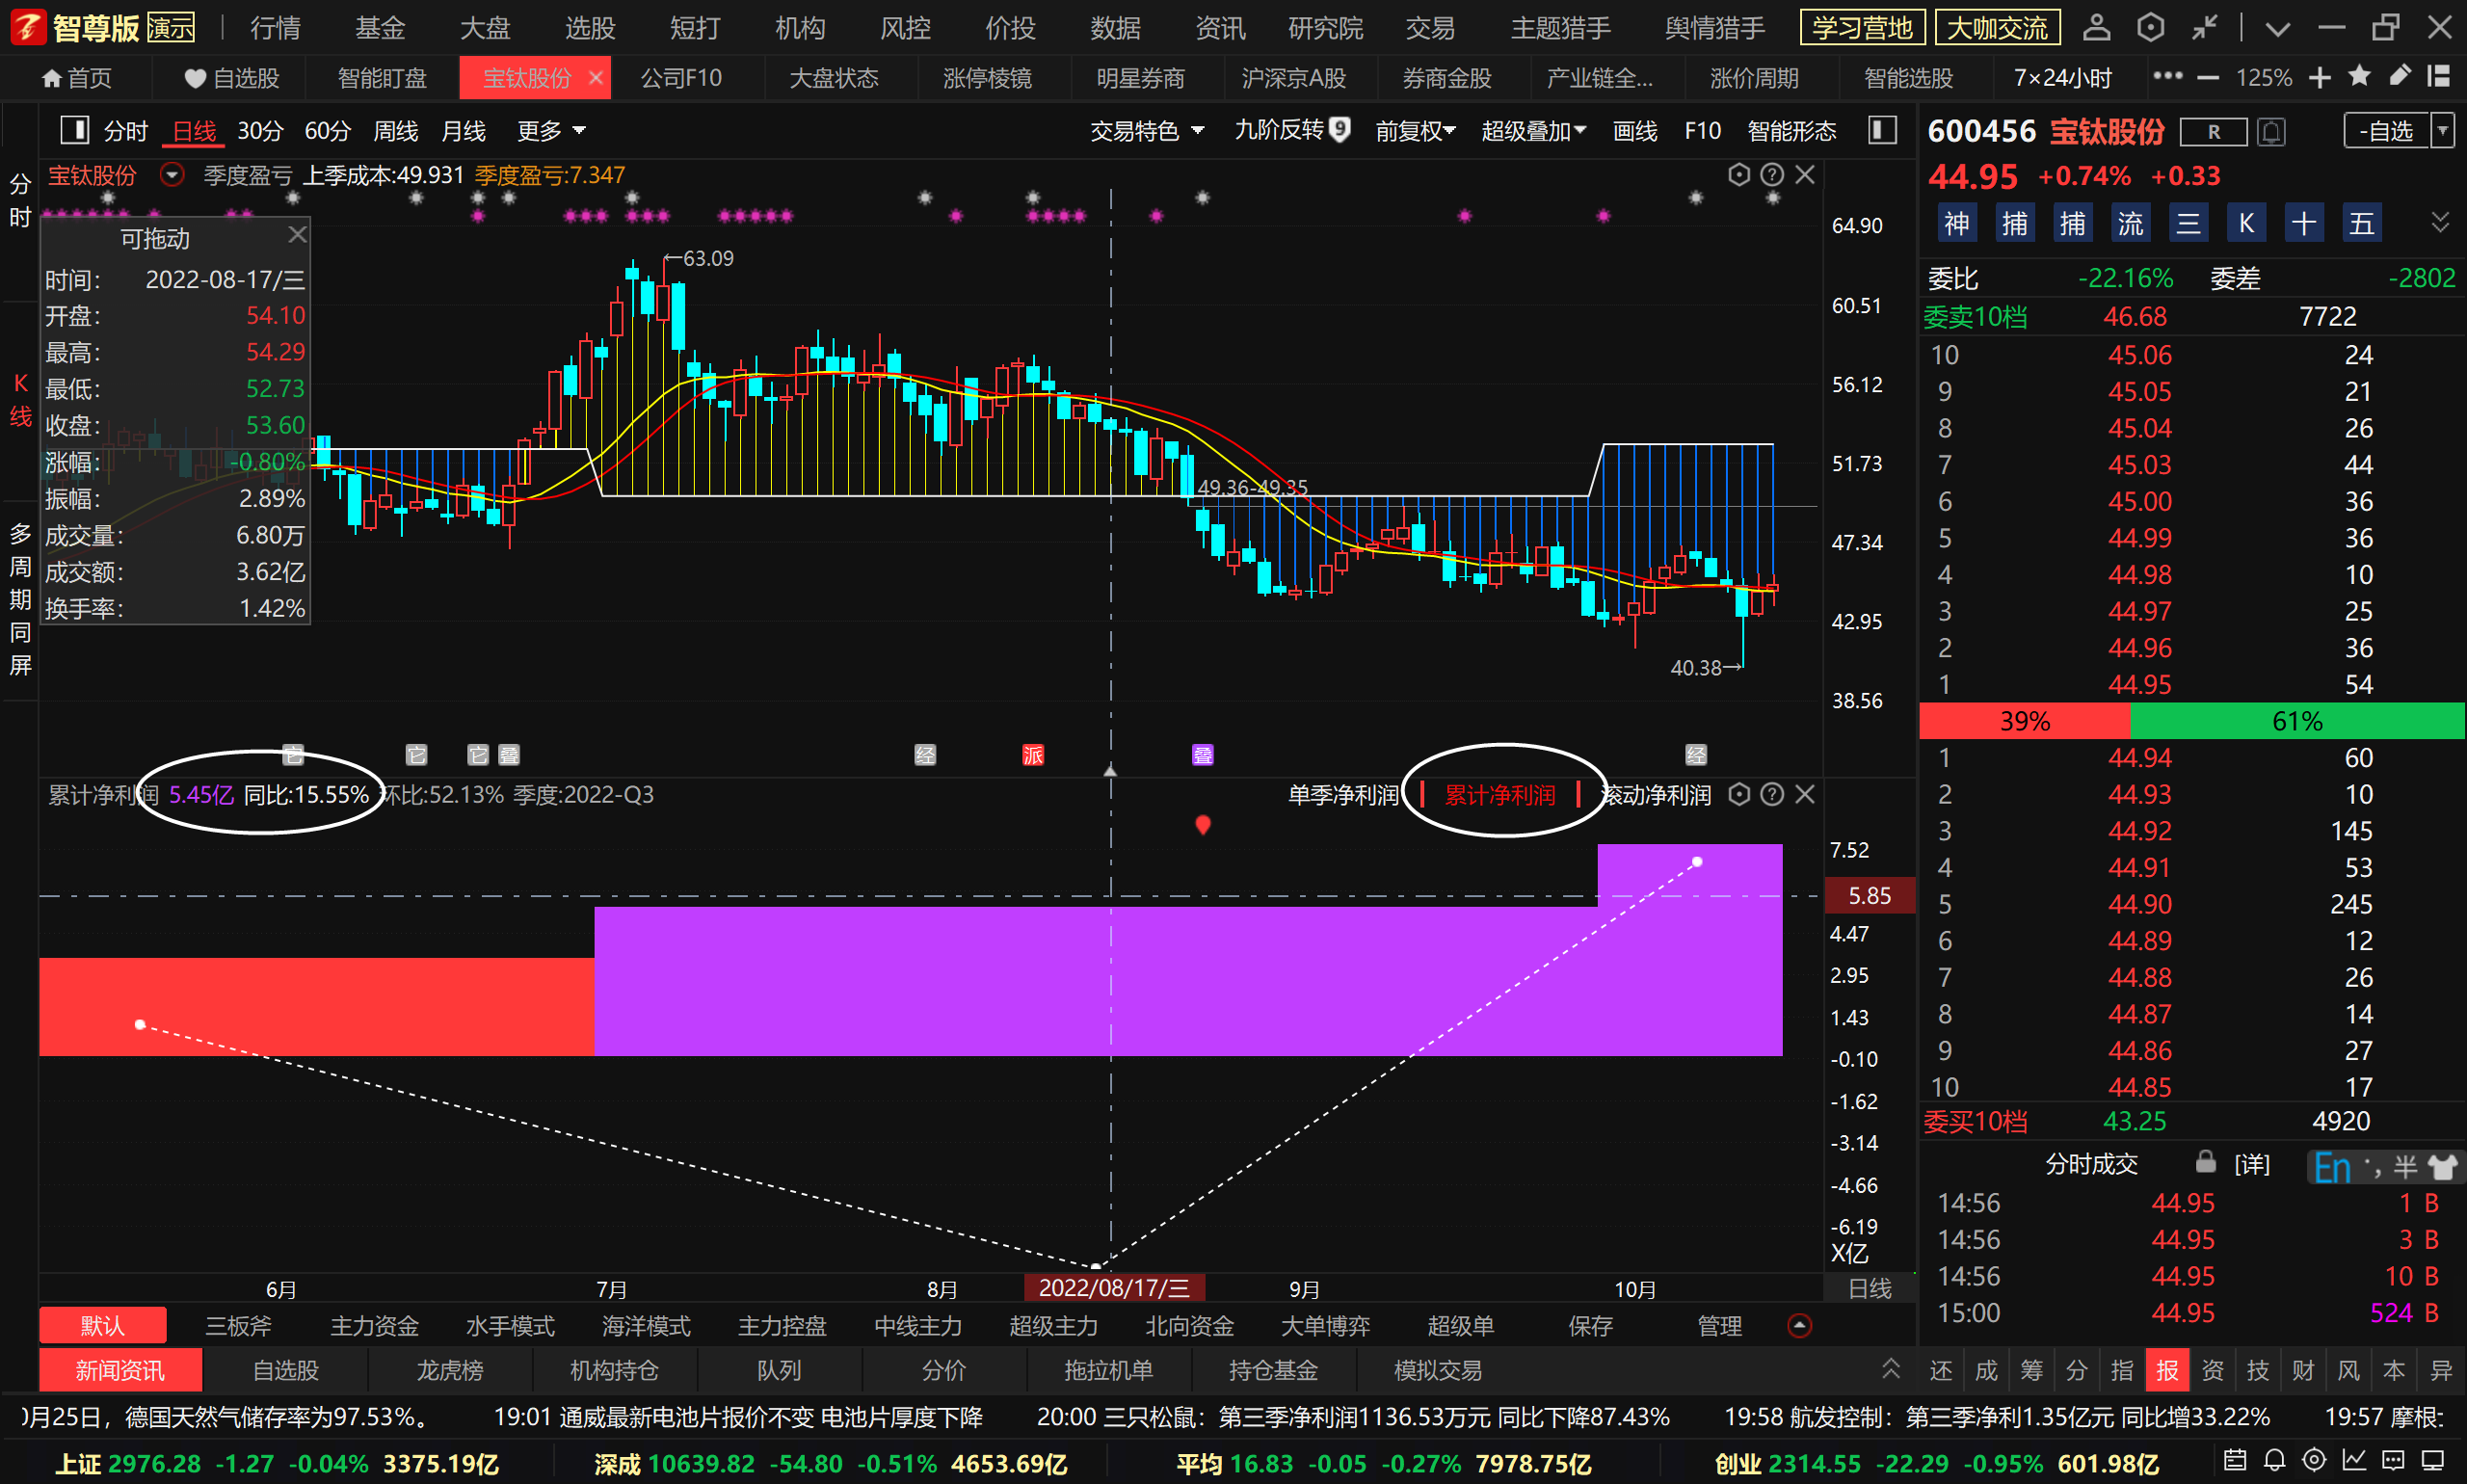The height and width of the screenshot is (1484, 2467).
Task: Click the compress-arrows icon in the title bar
Action: click(2204, 27)
